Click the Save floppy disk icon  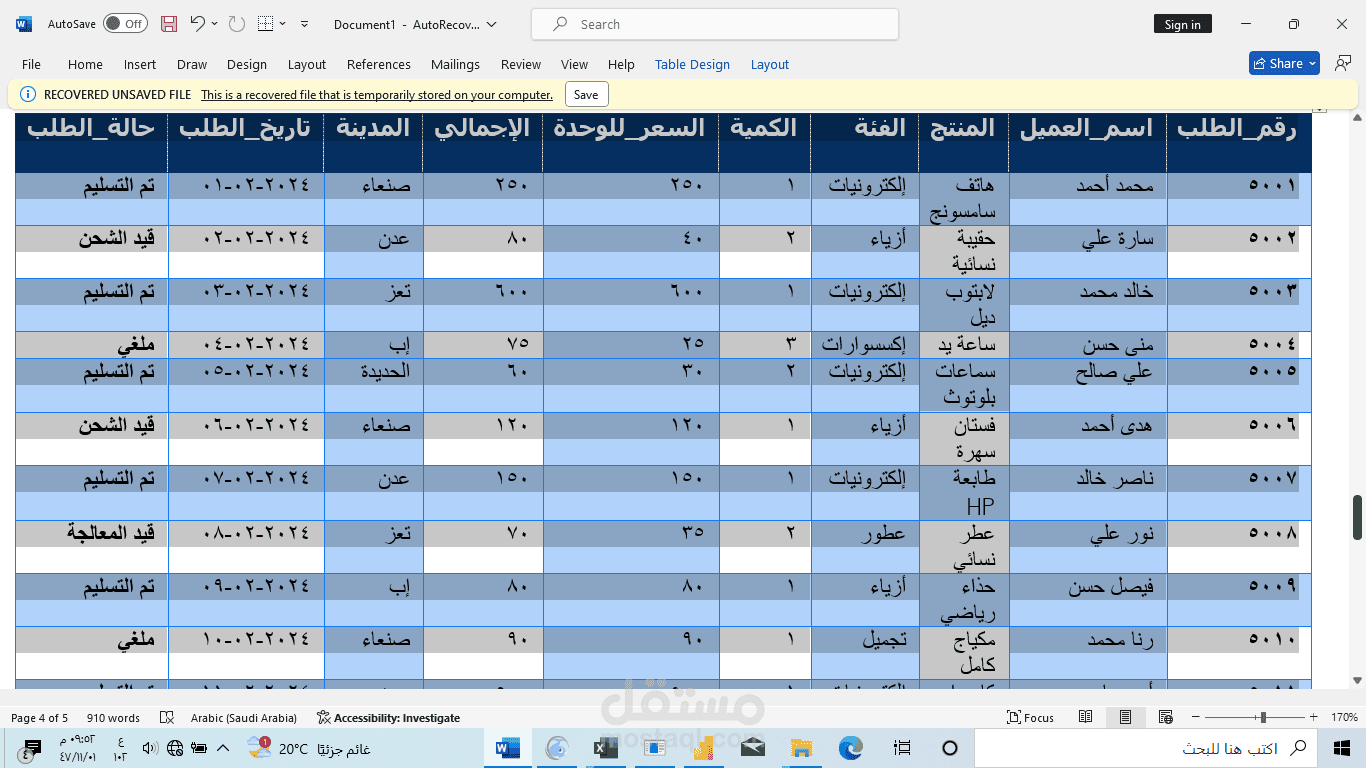pos(169,24)
